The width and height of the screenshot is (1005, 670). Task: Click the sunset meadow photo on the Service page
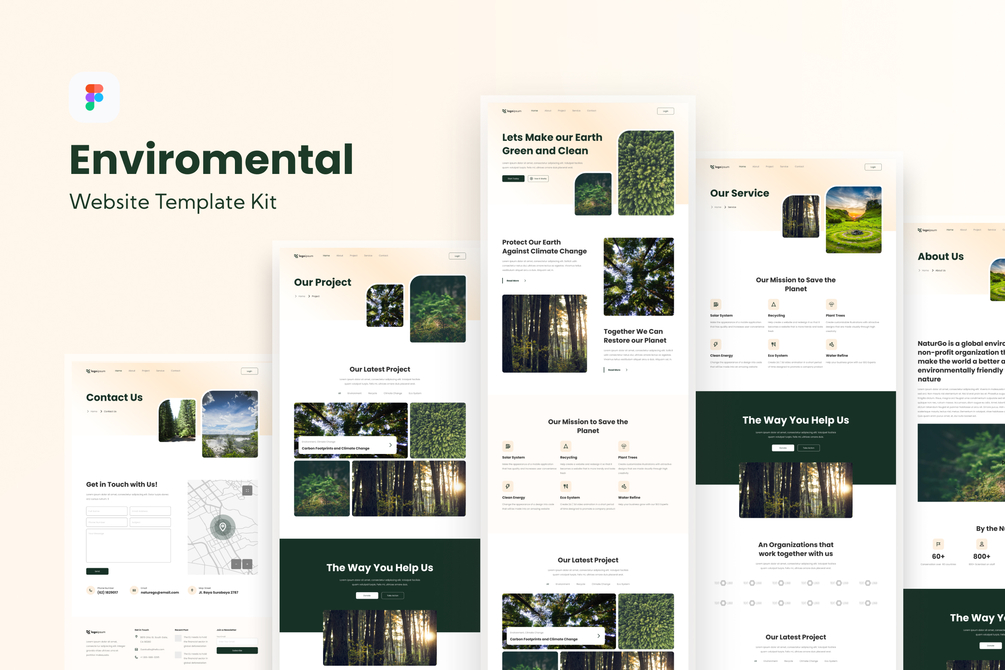tap(854, 219)
